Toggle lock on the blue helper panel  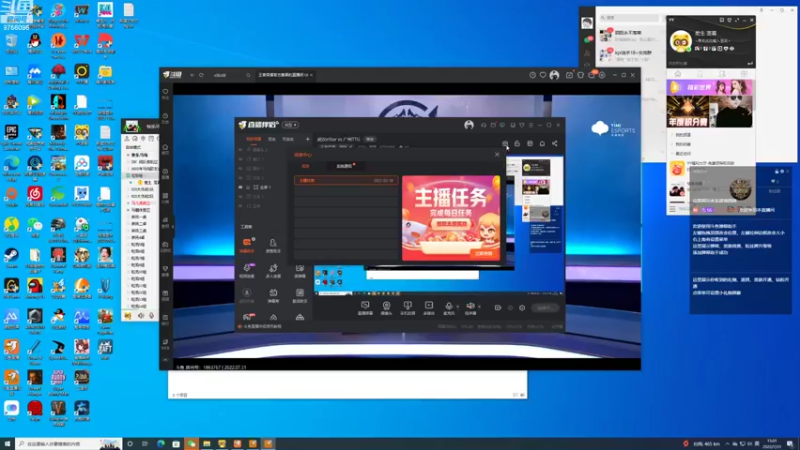tap(777, 171)
